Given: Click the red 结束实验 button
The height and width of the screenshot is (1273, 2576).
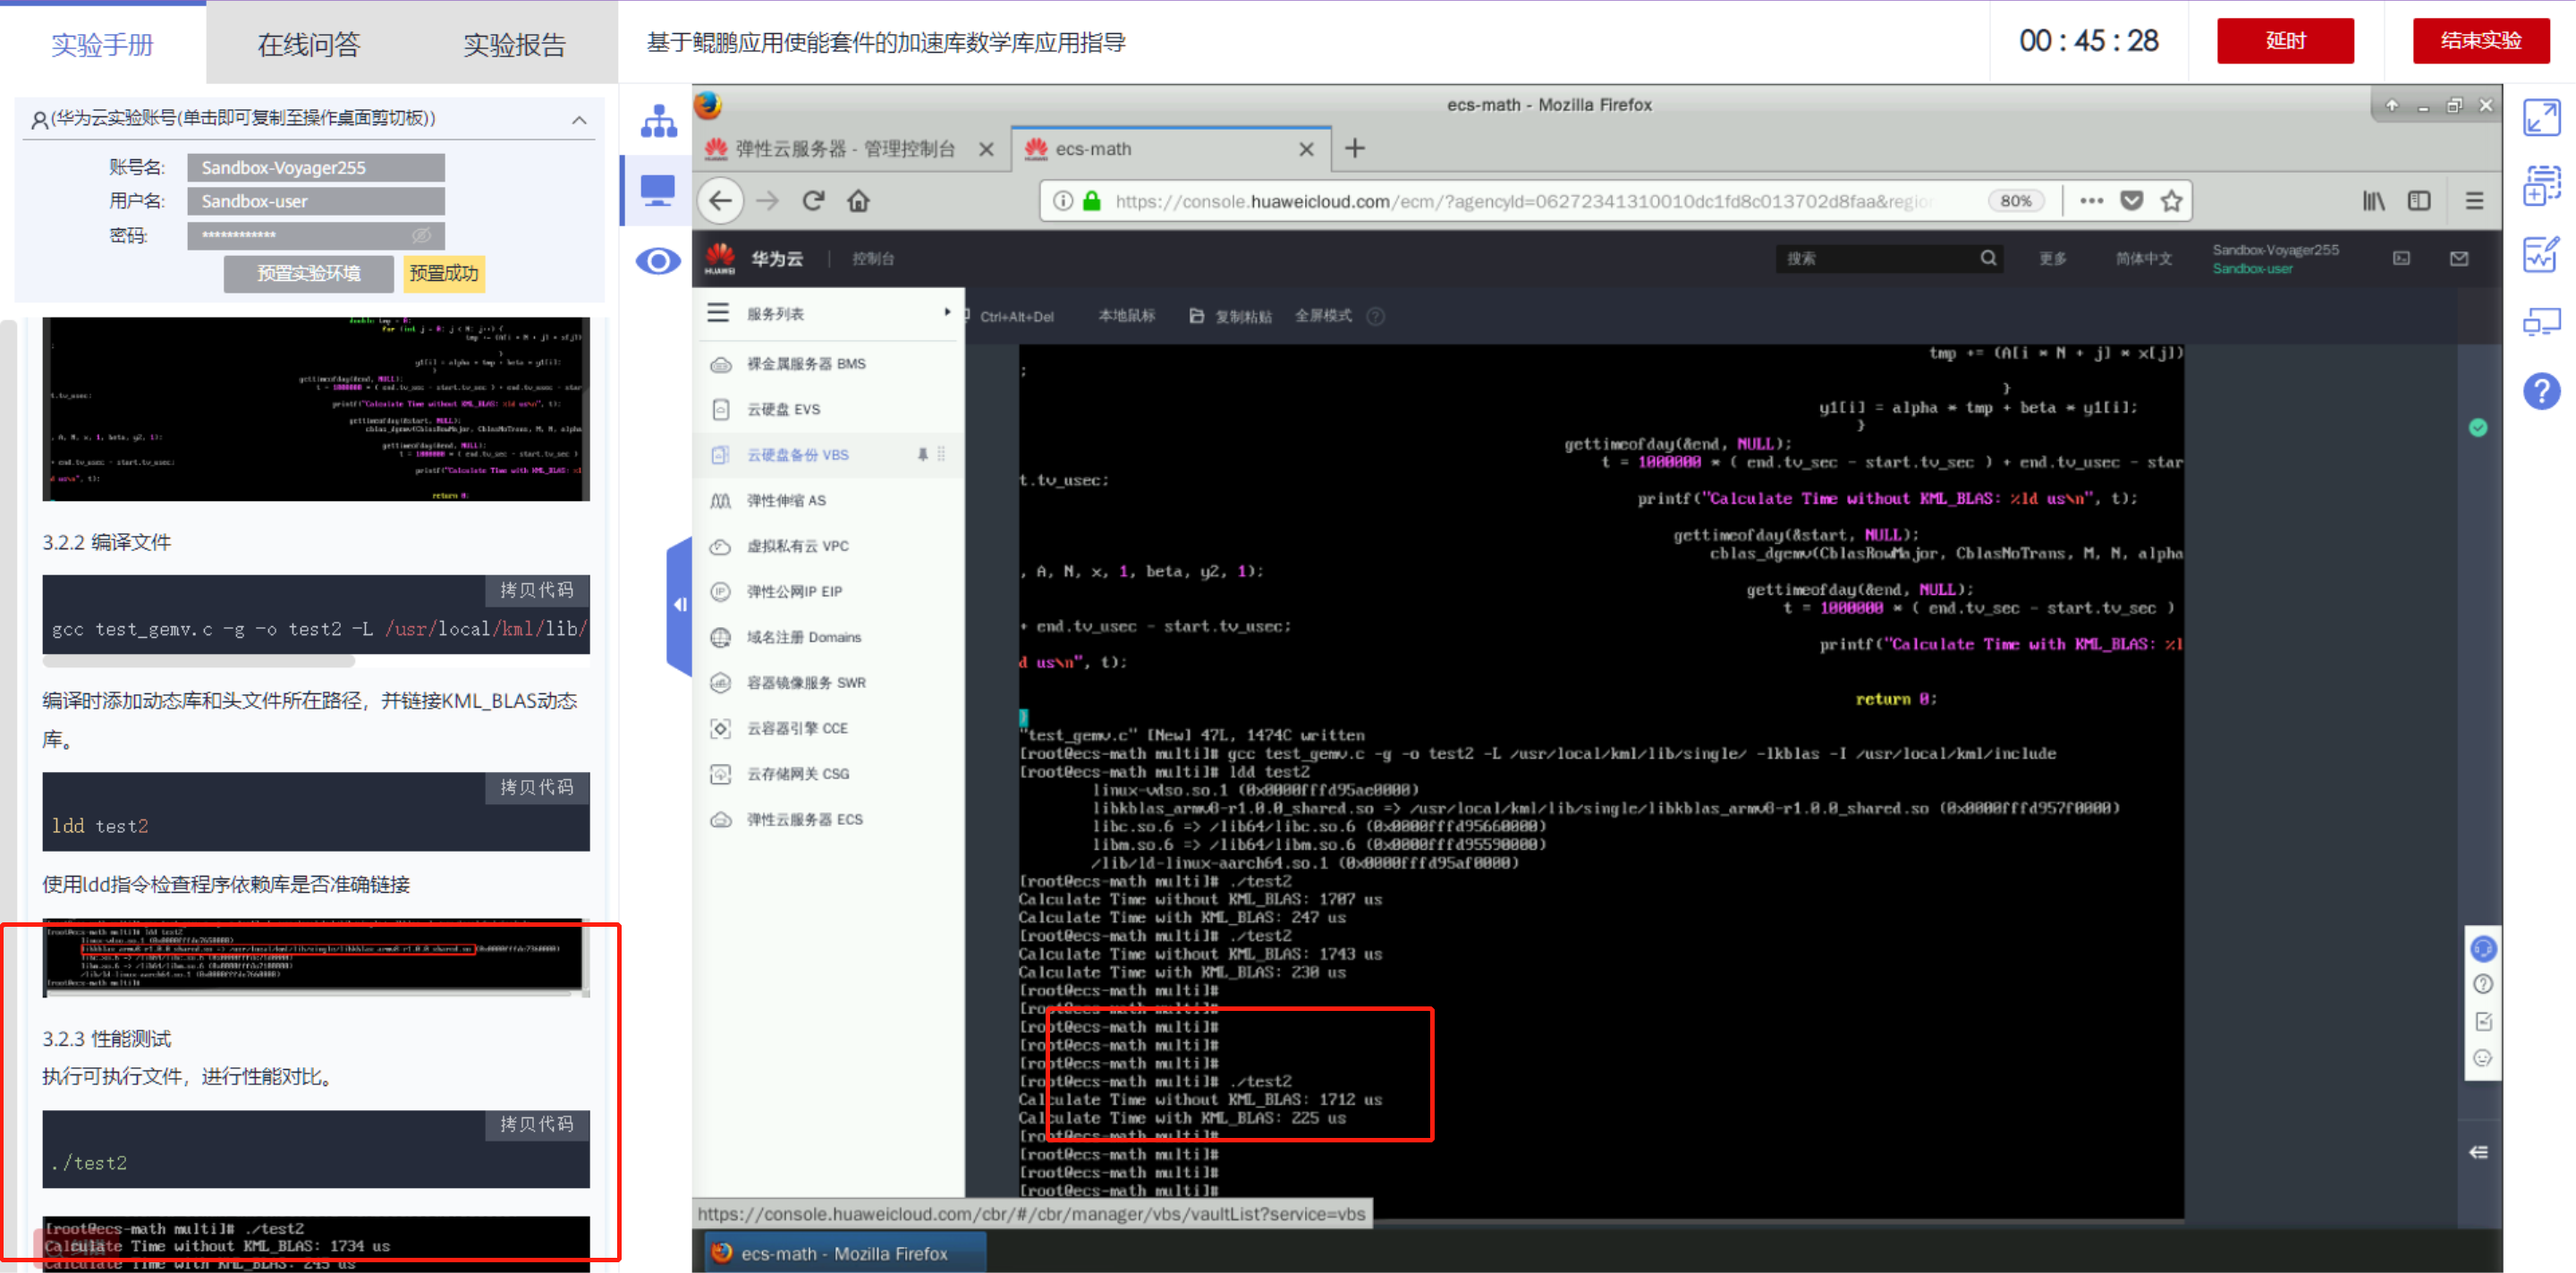Looking at the screenshot, I should pyautogui.click(x=2480, y=41).
